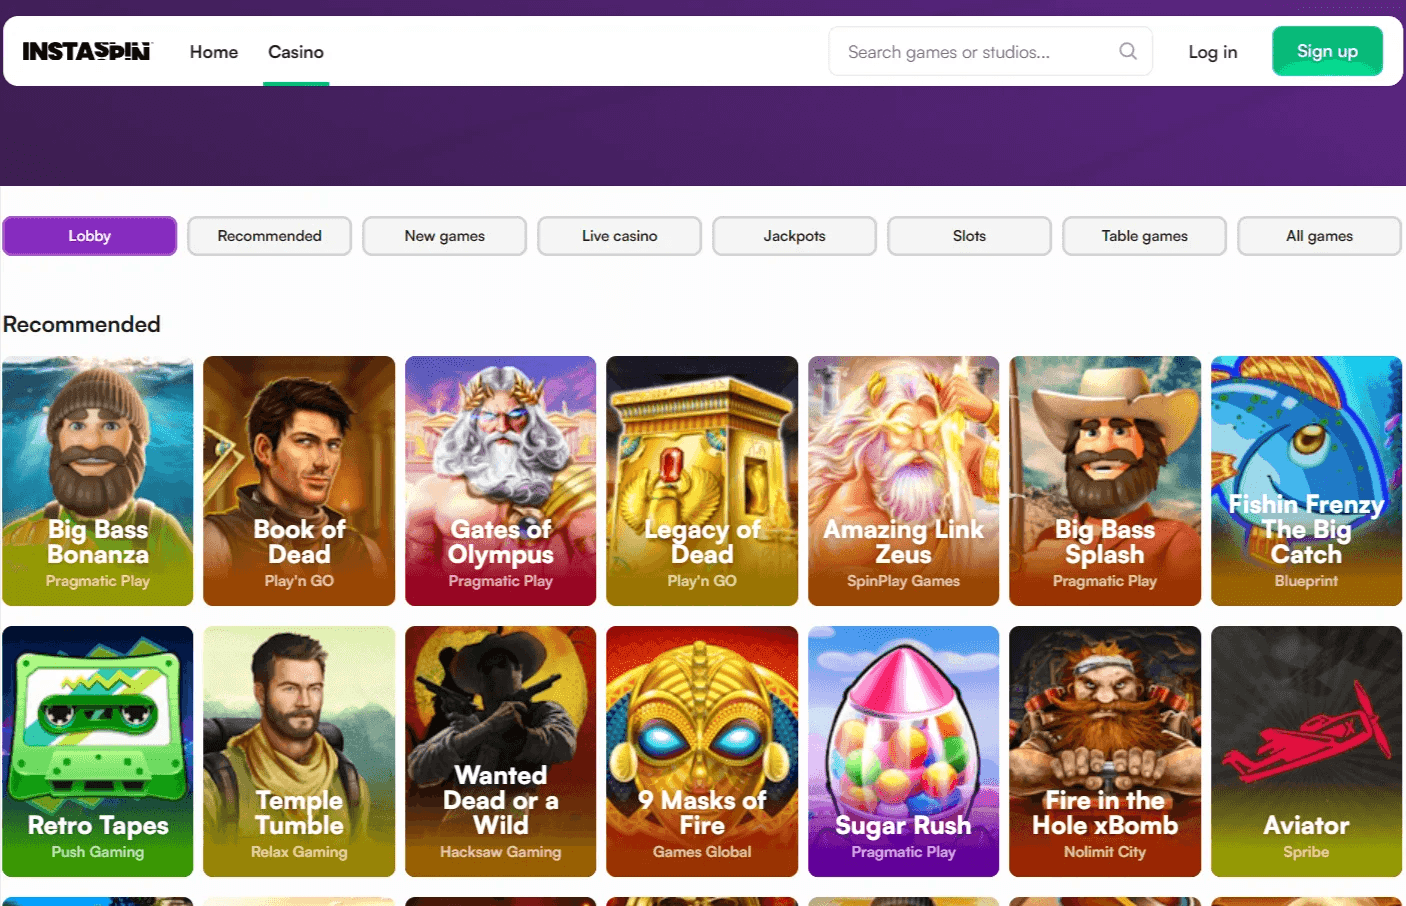1406x906 pixels.
Task: Select the Lobby category filter
Action: tap(89, 236)
